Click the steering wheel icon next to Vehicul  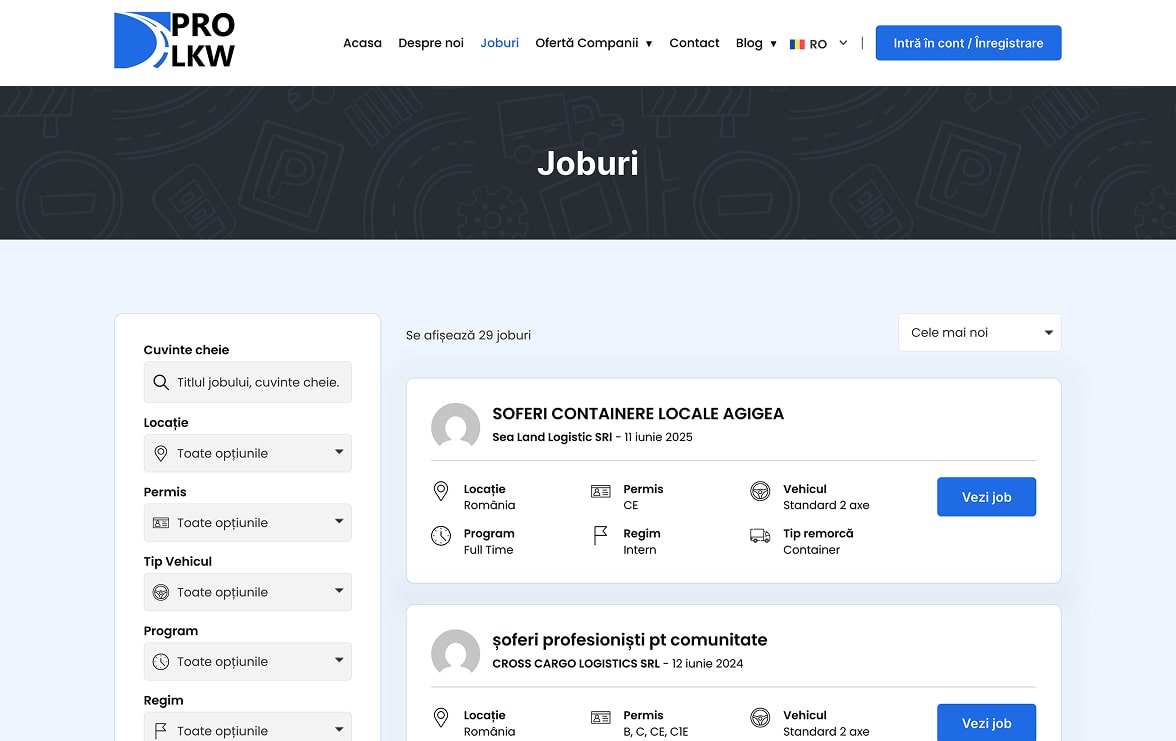tap(760, 491)
